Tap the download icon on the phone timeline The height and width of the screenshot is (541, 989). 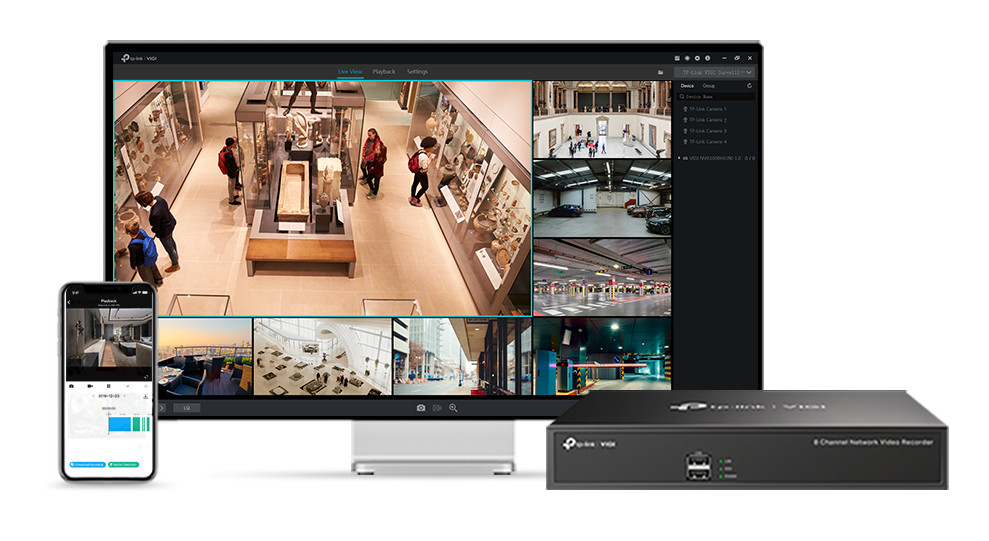click(x=146, y=396)
